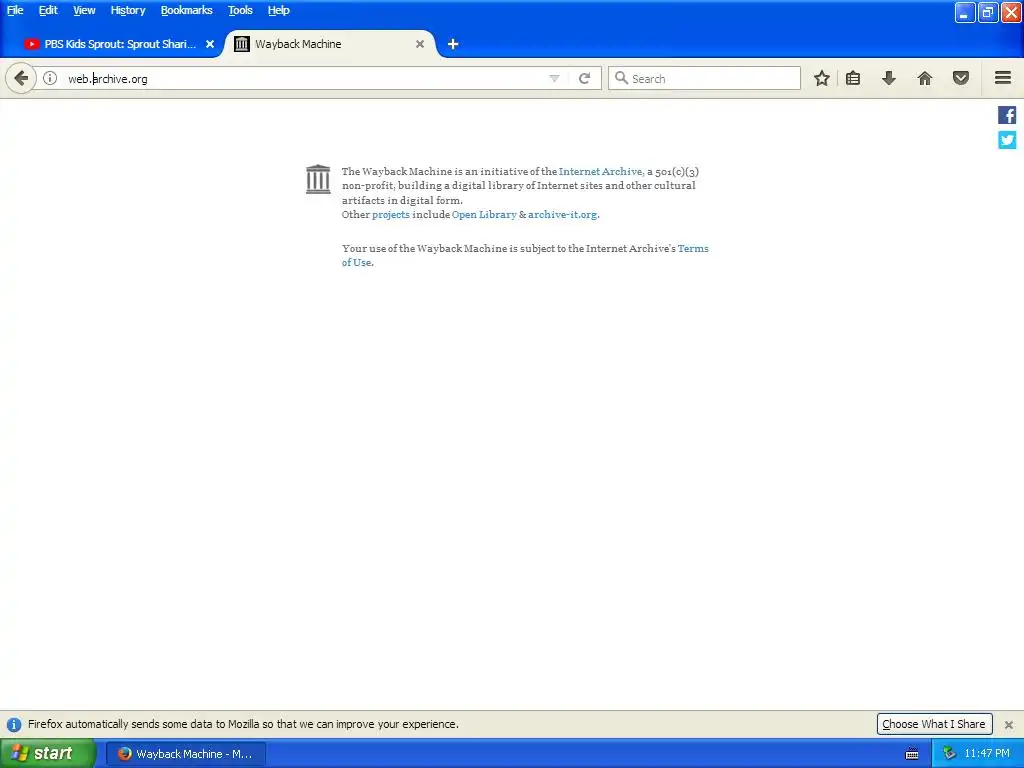
Task: Go to archive-it.org link
Action: coord(562,214)
